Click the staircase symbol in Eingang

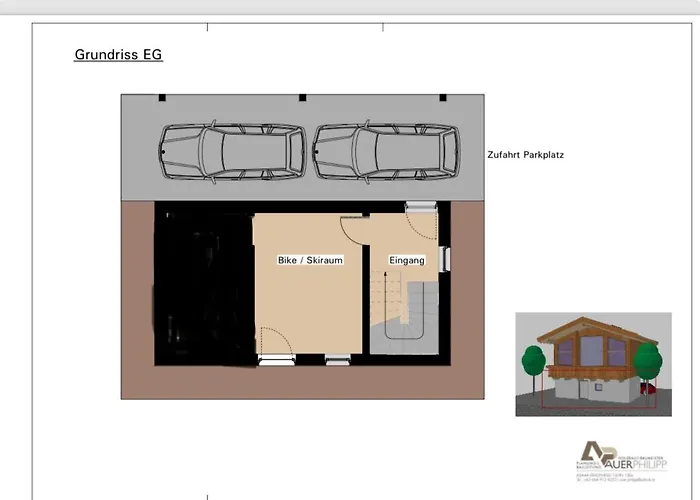tap(406, 310)
